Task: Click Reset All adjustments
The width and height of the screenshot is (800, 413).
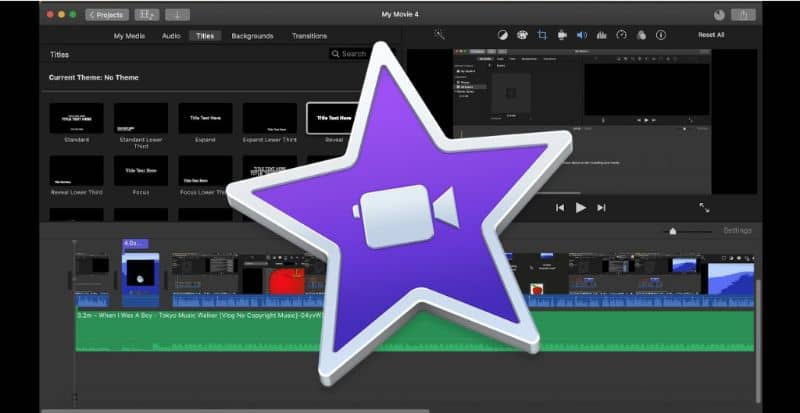Action: click(711, 35)
